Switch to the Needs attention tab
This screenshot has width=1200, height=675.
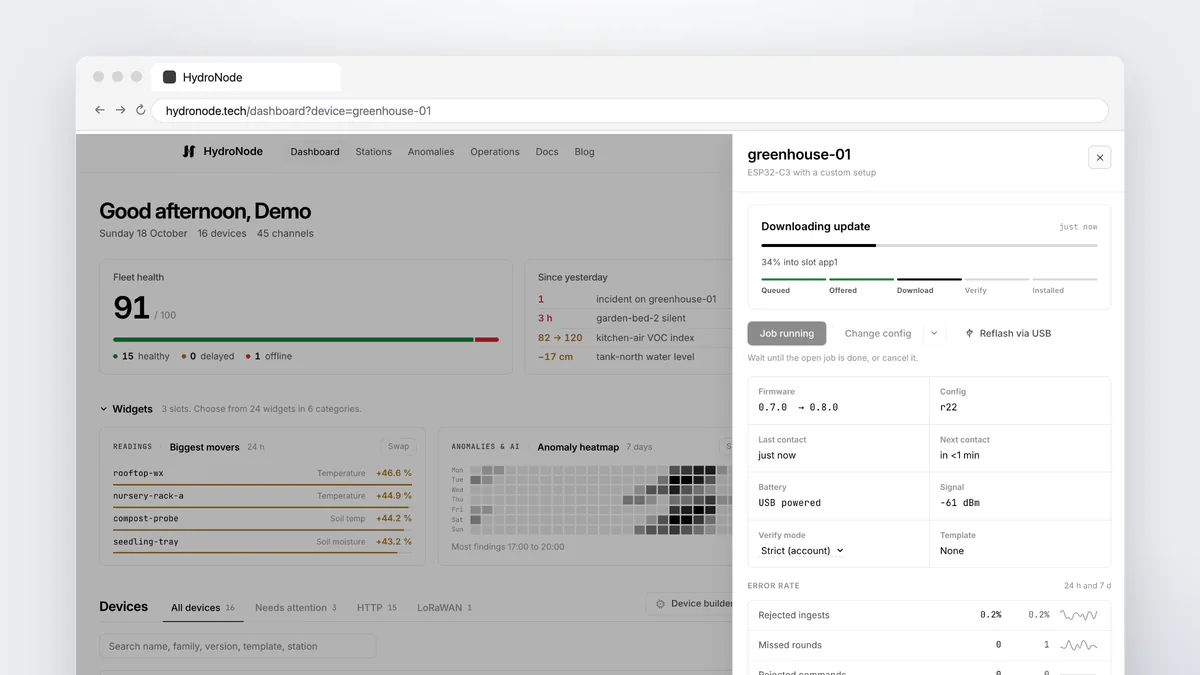click(x=296, y=608)
